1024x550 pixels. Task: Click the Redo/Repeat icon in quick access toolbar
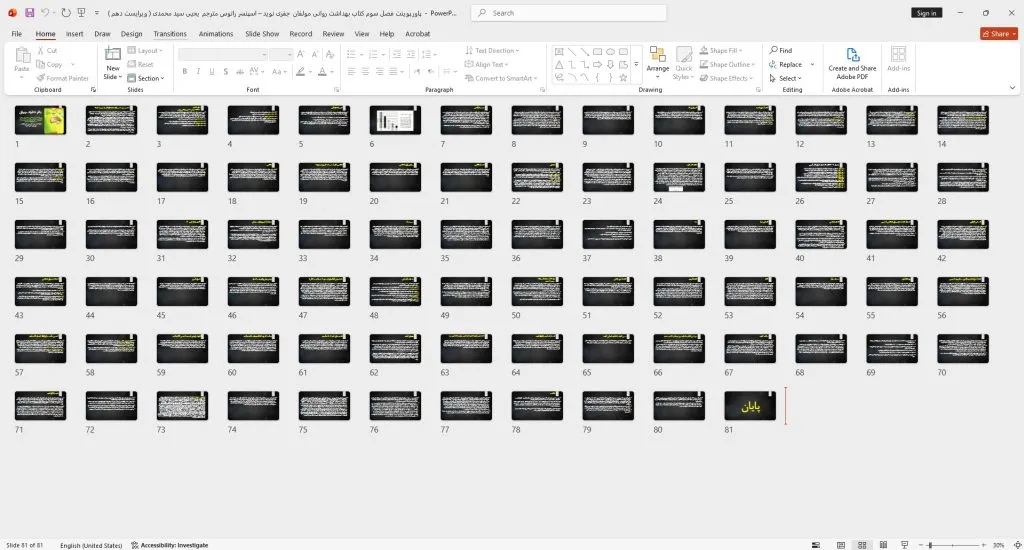66,13
